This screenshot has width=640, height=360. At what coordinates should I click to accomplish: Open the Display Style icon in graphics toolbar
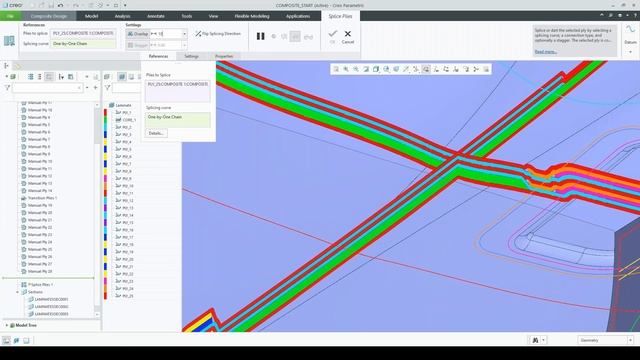pyautogui.click(x=376, y=69)
